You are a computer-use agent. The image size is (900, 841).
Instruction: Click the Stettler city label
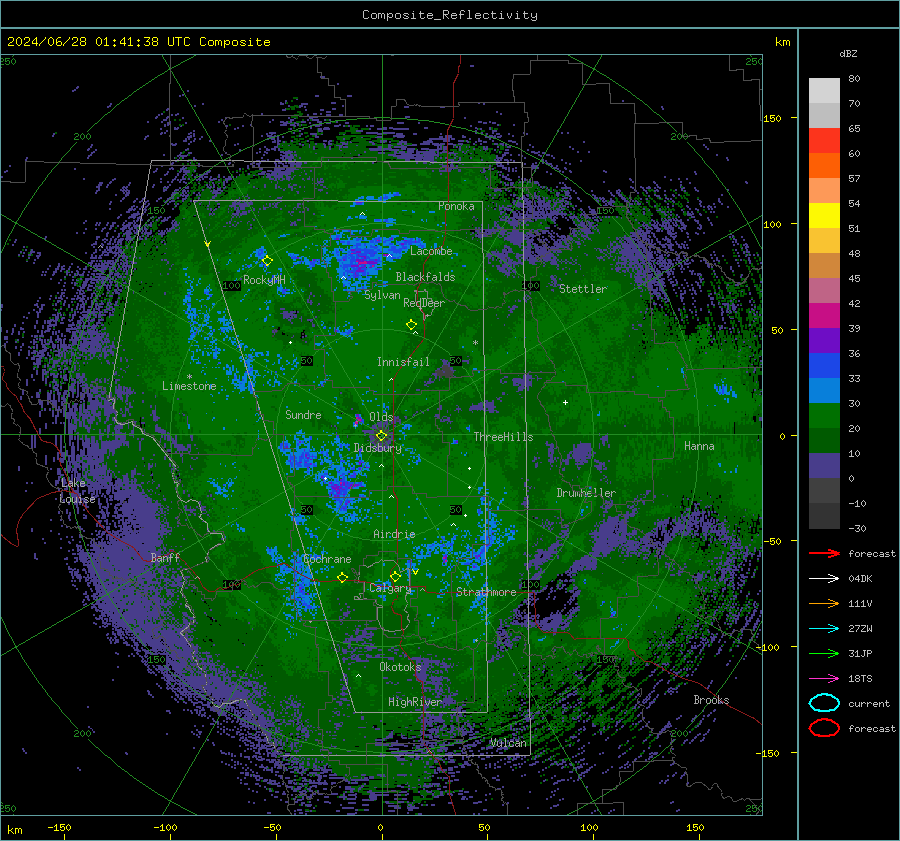(583, 289)
